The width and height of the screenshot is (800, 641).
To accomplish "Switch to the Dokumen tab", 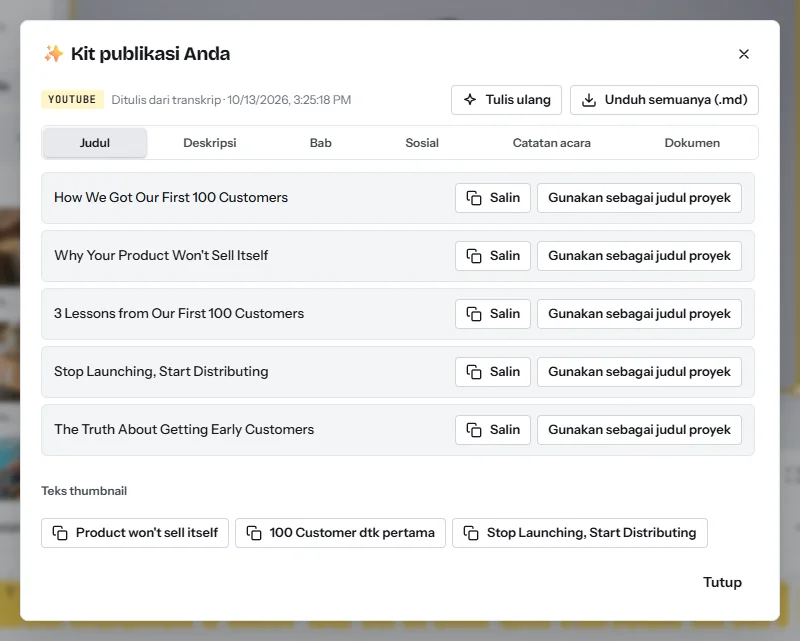I will 692,143.
